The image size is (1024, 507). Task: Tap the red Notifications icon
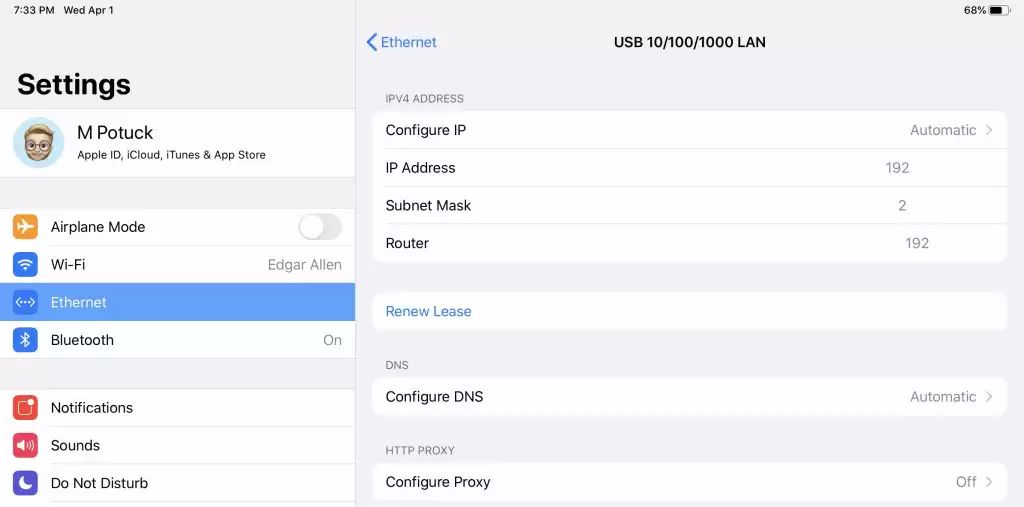(25, 408)
